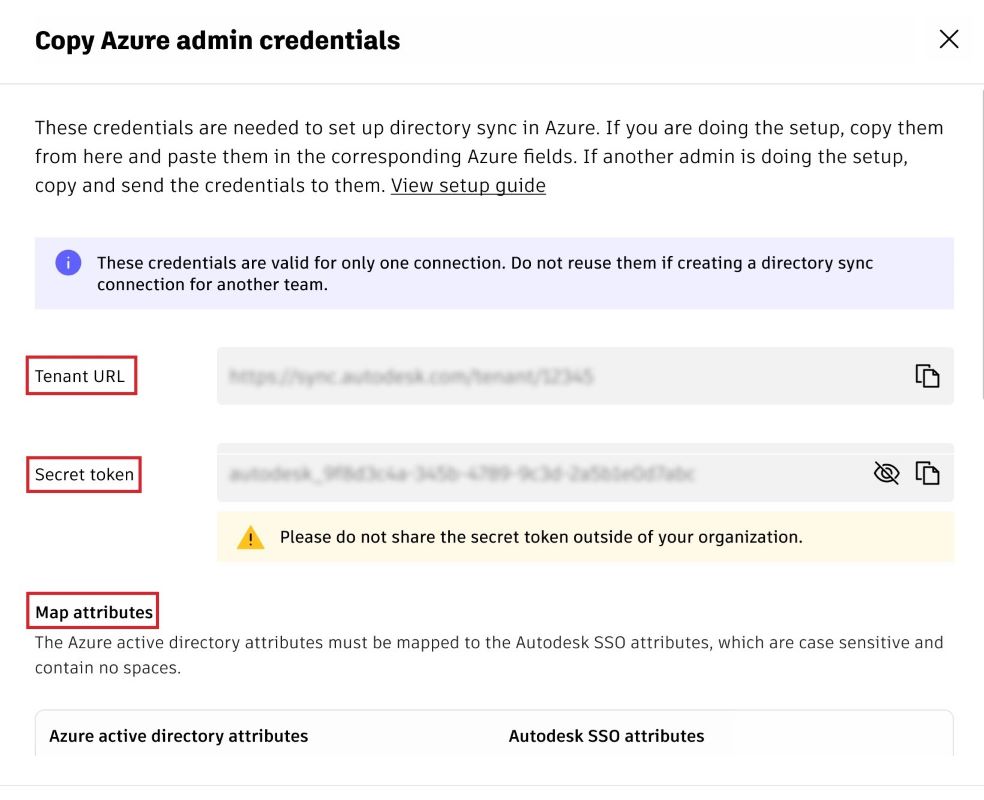The height and width of the screenshot is (800, 984).
Task: Select the Secret token value field
Action: point(540,473)
